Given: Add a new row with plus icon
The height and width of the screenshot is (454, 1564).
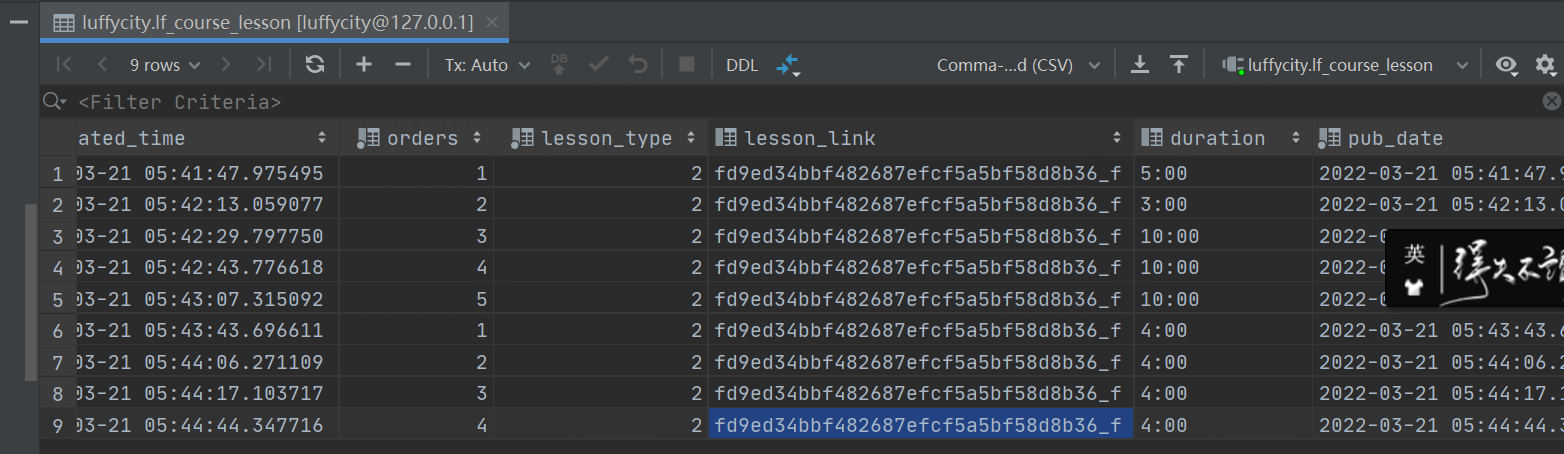Looking at the screenshot, I should 364,65.
